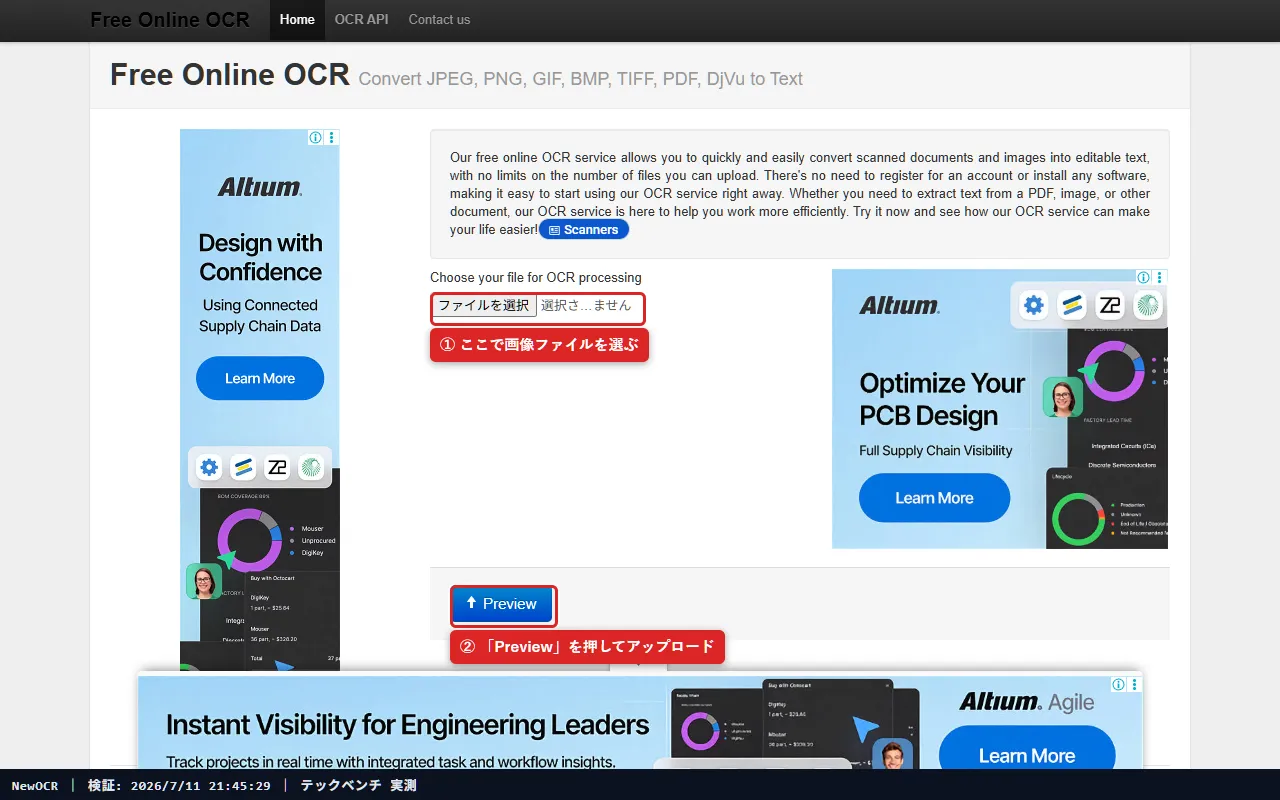
Task: Upload with the Preview button
Action: (503, 604)
